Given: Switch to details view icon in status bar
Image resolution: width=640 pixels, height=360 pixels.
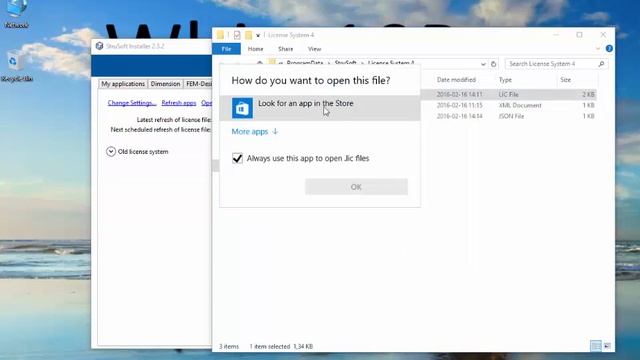Looking at the screenshot, I should 596,346.
